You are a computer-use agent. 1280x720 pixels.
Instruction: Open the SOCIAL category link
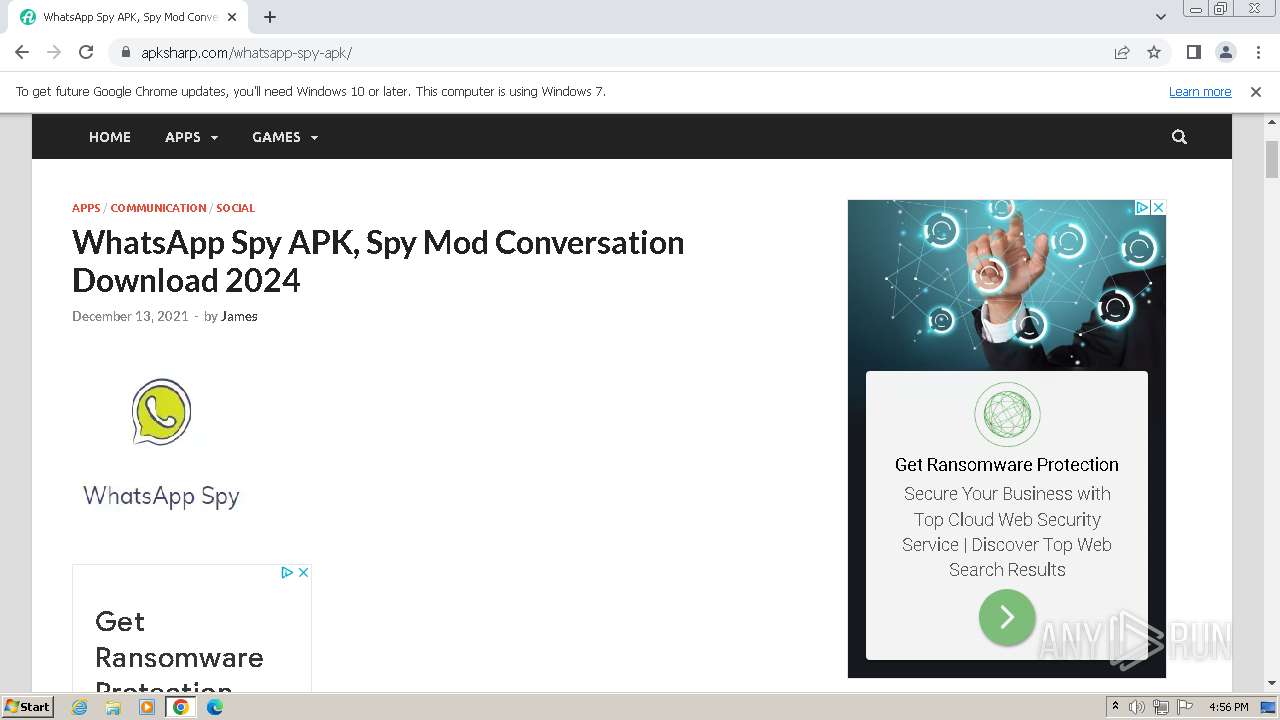[x=235, y=208]
